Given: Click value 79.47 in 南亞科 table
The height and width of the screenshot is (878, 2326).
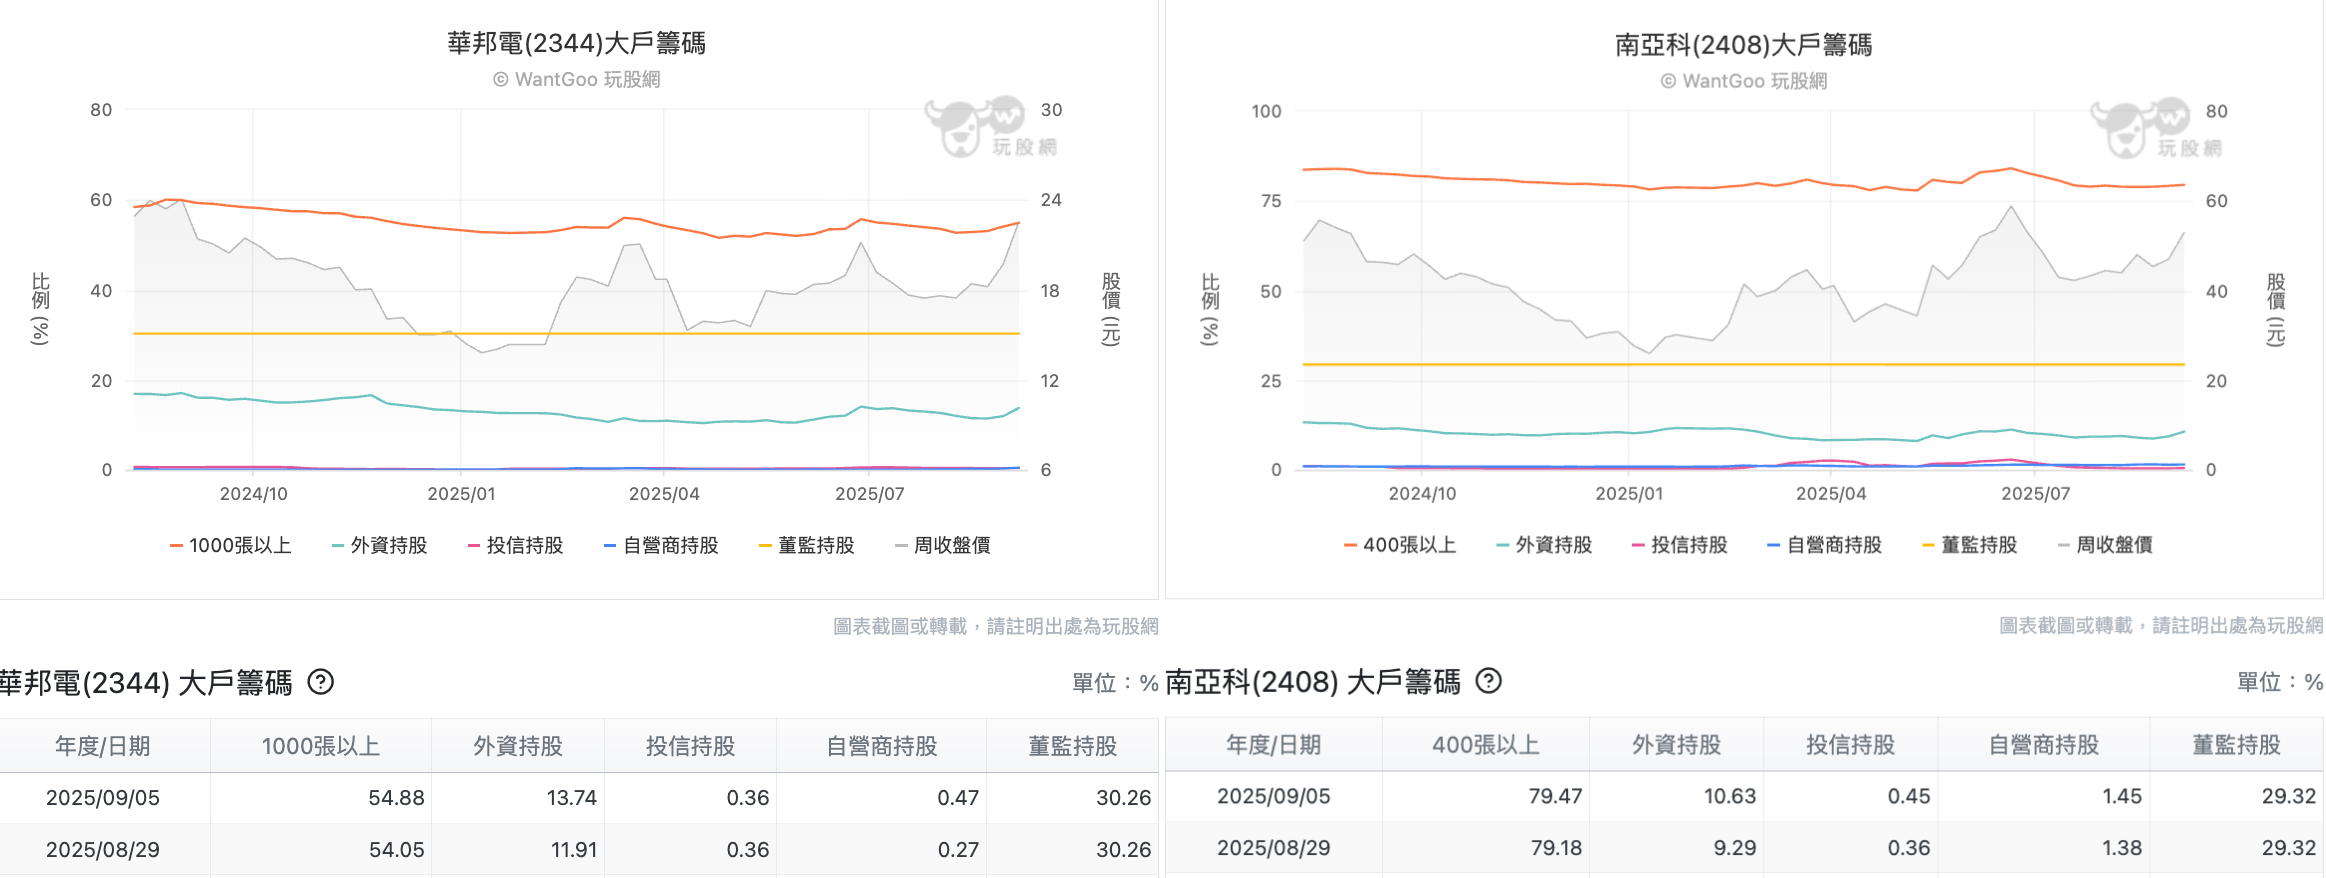Looking at the screenshot, I should click(1555, 796).
